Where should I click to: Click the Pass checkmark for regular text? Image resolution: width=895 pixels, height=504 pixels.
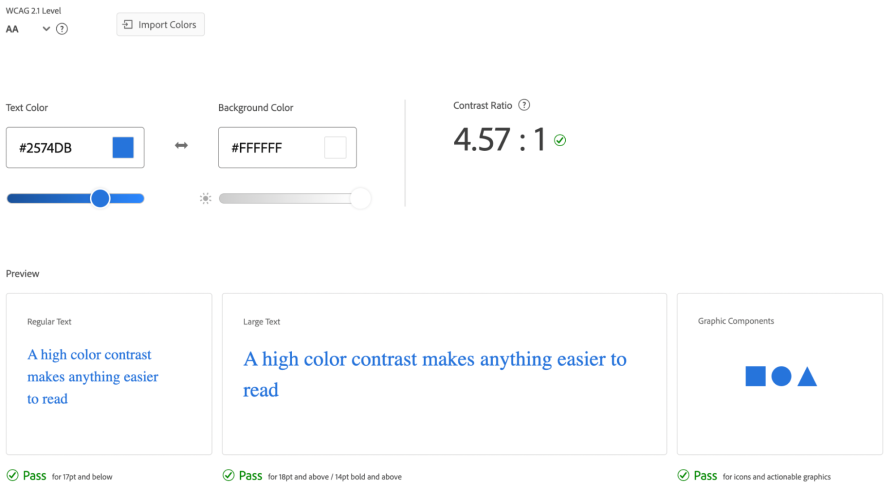click(x=13, y=475)
